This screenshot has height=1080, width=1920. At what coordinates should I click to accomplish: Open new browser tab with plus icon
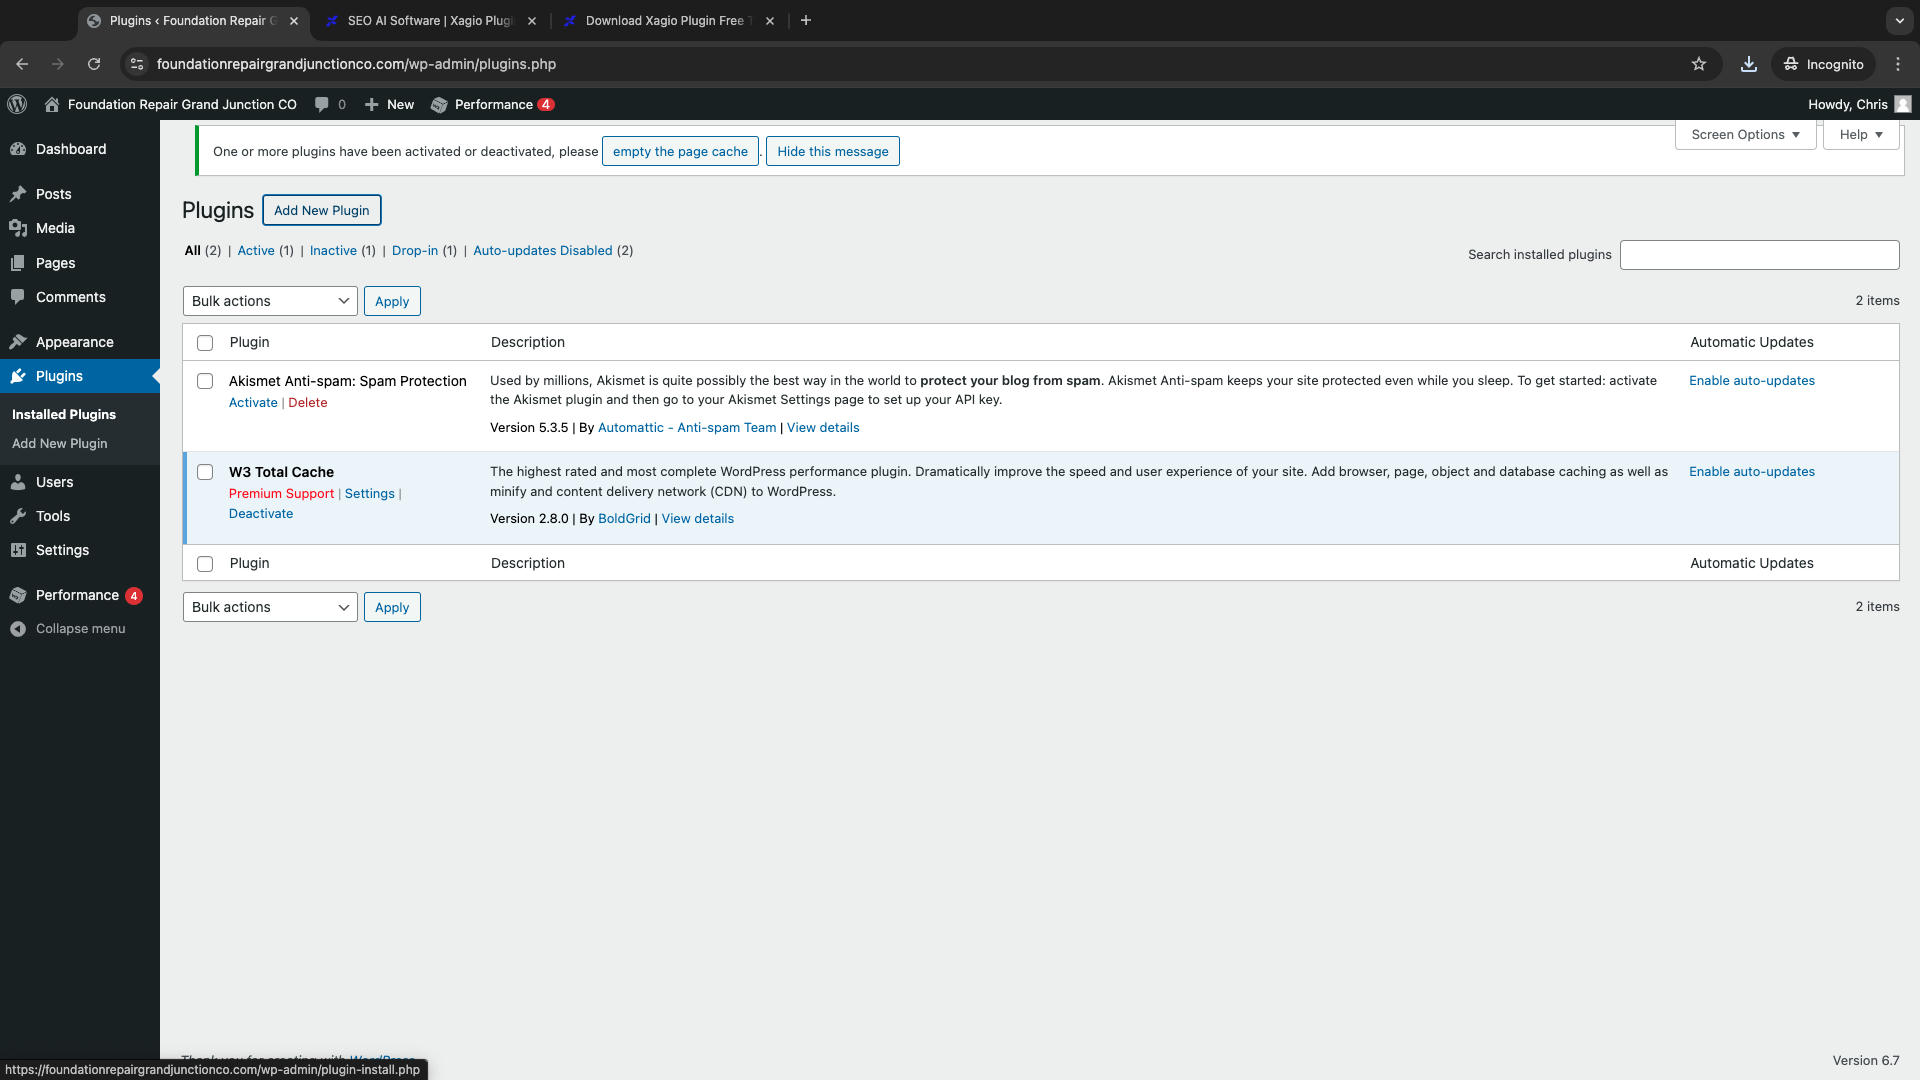(806, 20)
